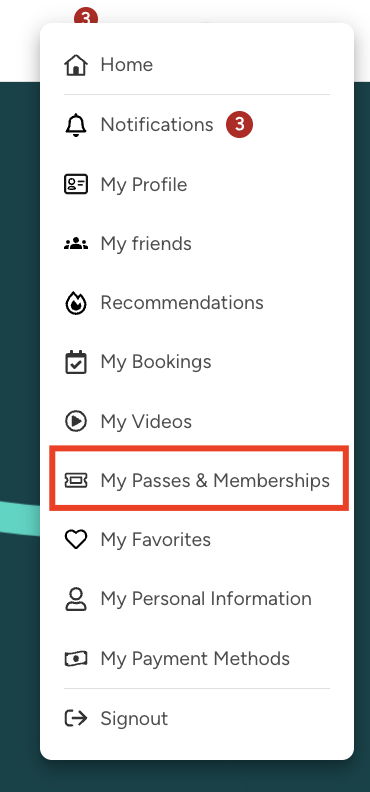
Task: Click the Signout arrow icon
Action: pos(76,718)
